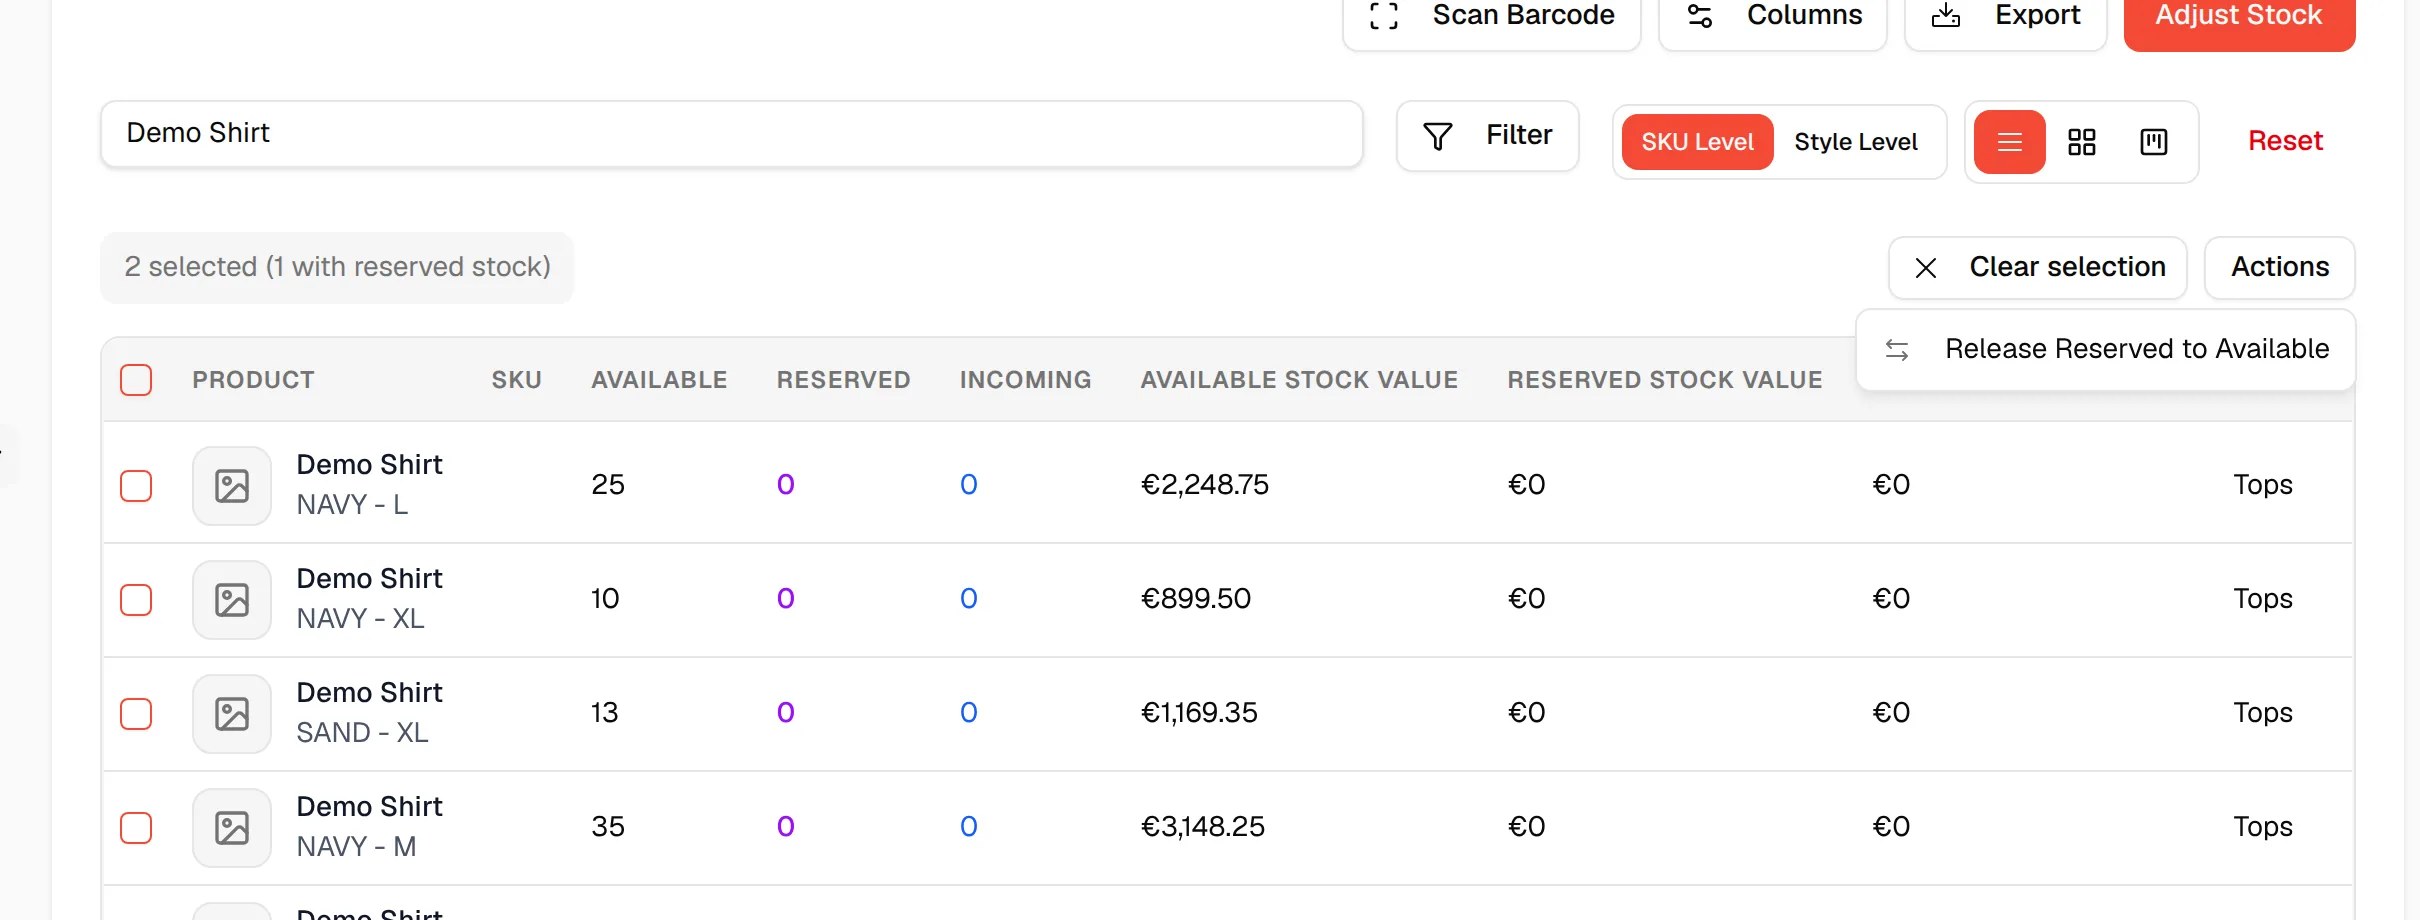Click the €2,248.75 stock value cell

tap(1205, 485)
